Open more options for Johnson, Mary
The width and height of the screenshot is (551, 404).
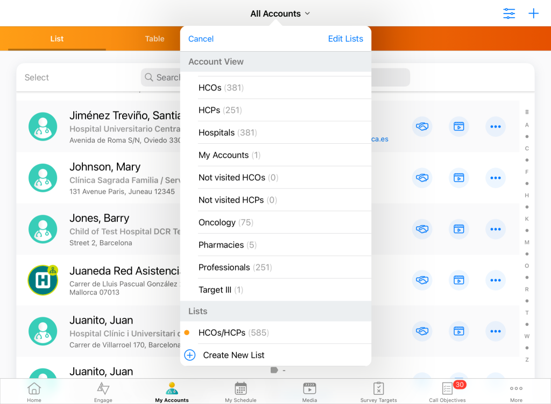tap(495, 178)
